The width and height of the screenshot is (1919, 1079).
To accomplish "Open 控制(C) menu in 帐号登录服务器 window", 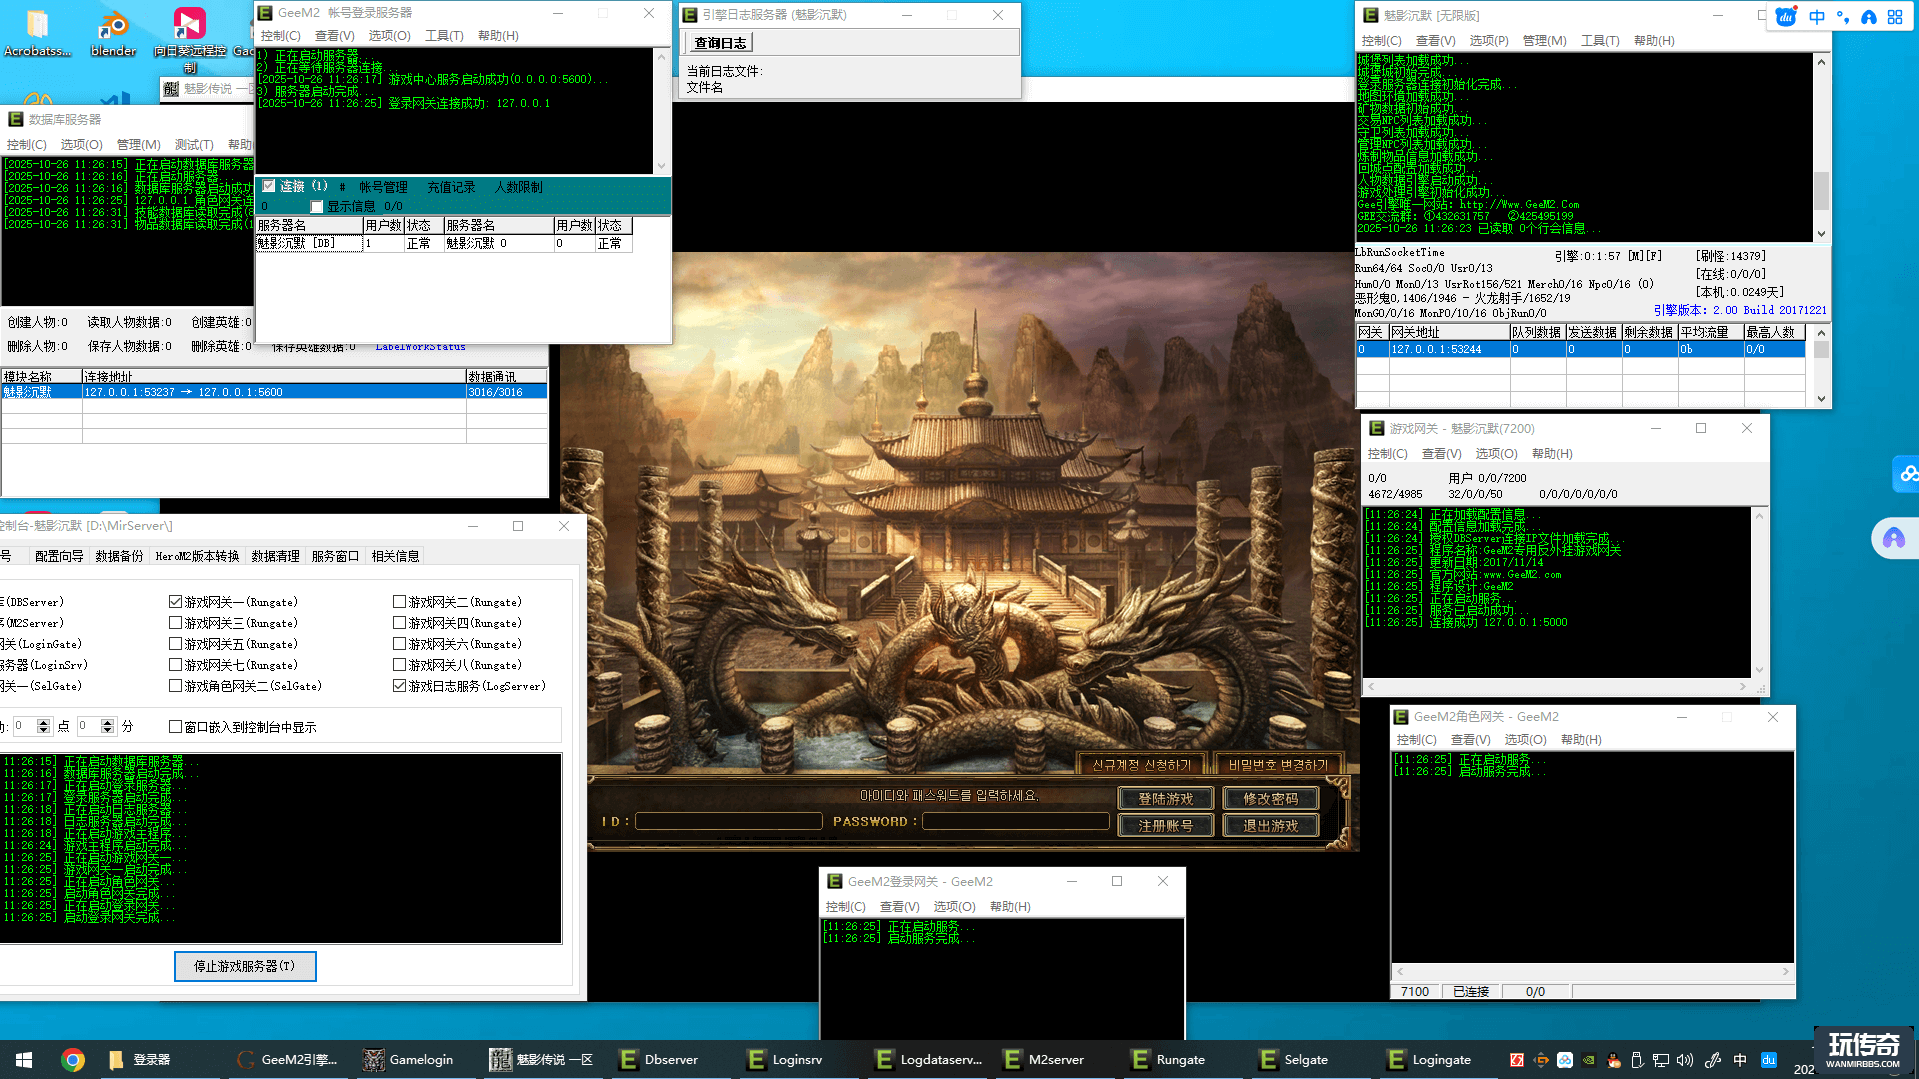I will pyautogui.click(x=280, y=36).
